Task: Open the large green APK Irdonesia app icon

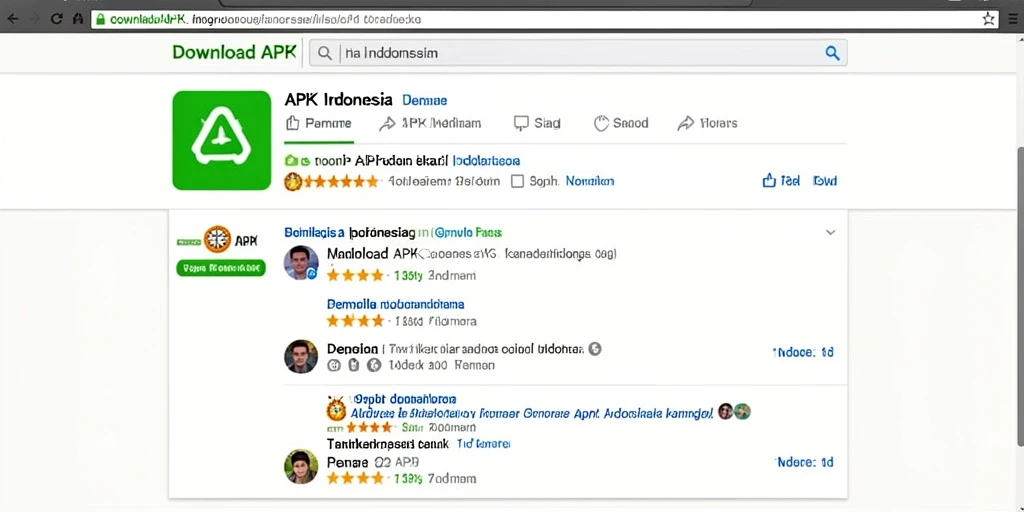Action: (x=221, y=140)
